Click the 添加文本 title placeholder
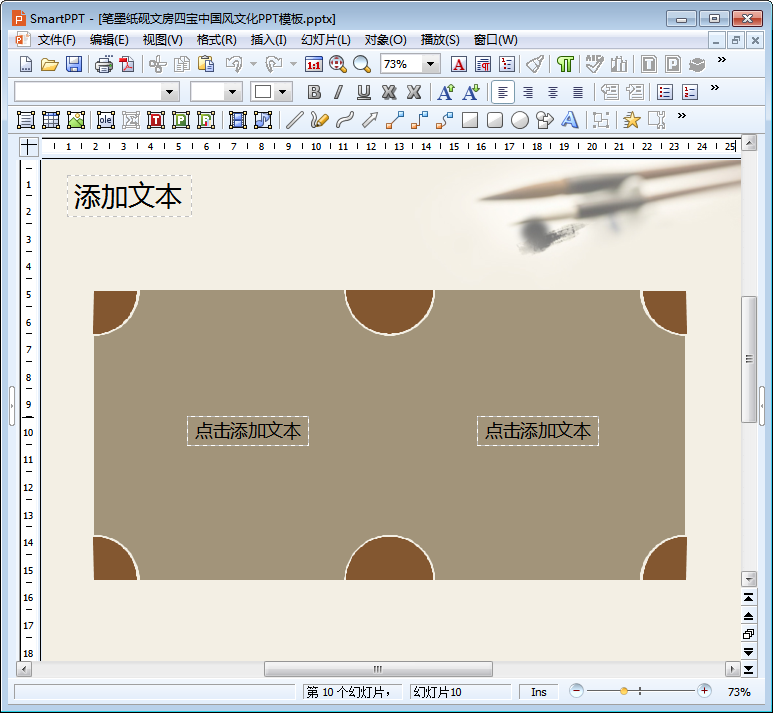Viewport: 773px width, 713px height. point(128,197)
